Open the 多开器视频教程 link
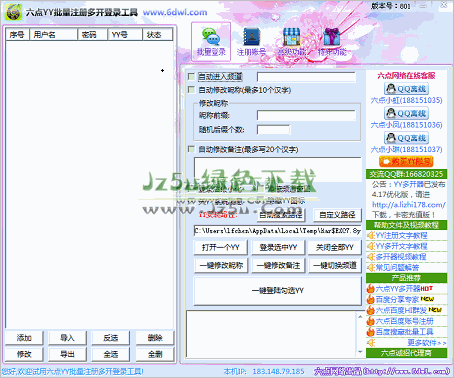454x378 pixels. 401,257
